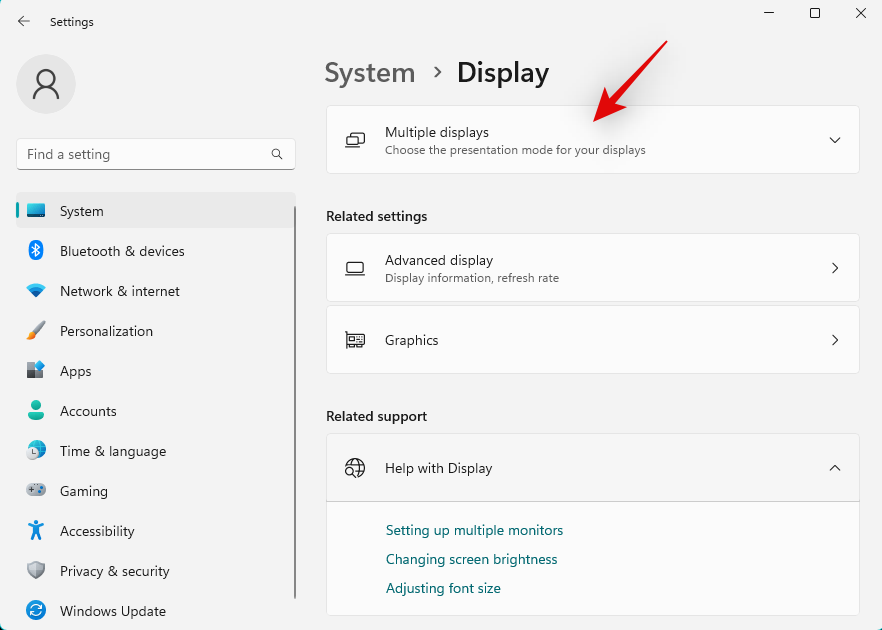Open the Graphics settings page
Screen dimensions: 882x630
click(x=592, y=340)
